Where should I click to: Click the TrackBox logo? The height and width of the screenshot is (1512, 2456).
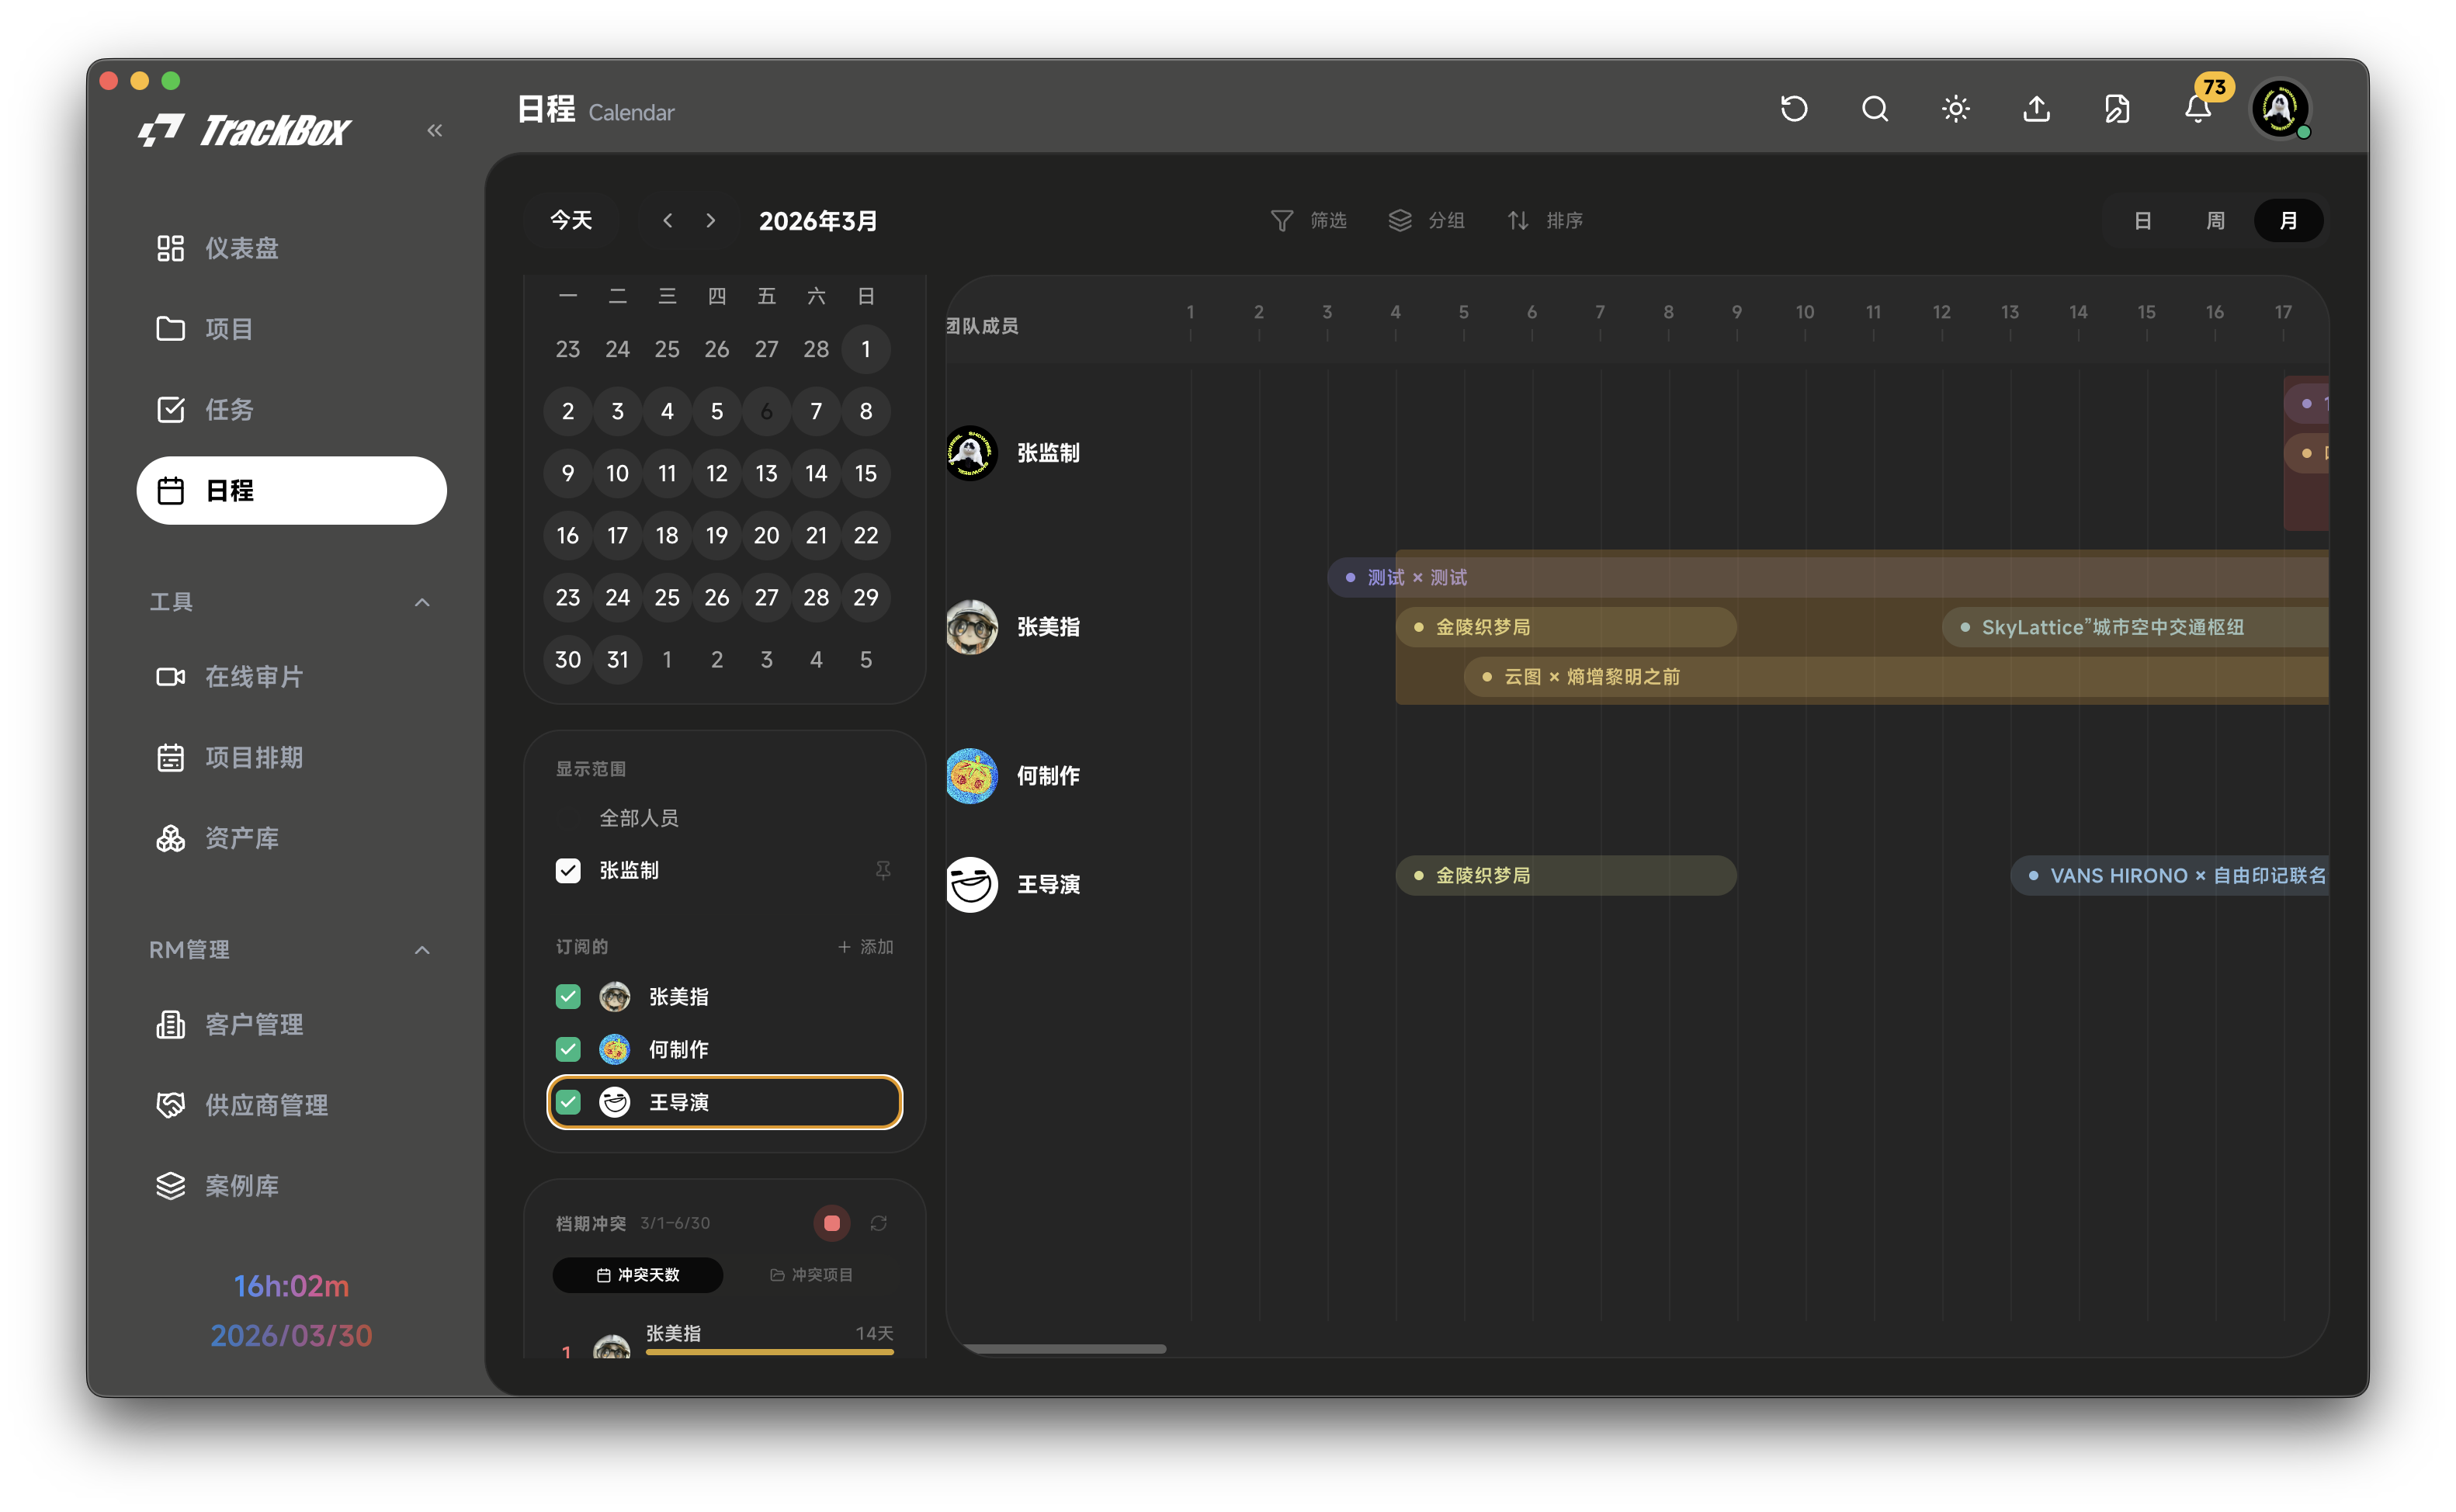245,130
